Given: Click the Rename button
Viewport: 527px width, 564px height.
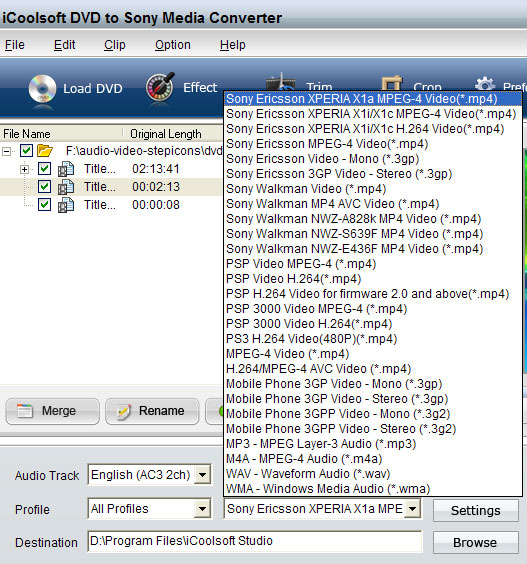Looking at the screenshot, I should [152, 411].
